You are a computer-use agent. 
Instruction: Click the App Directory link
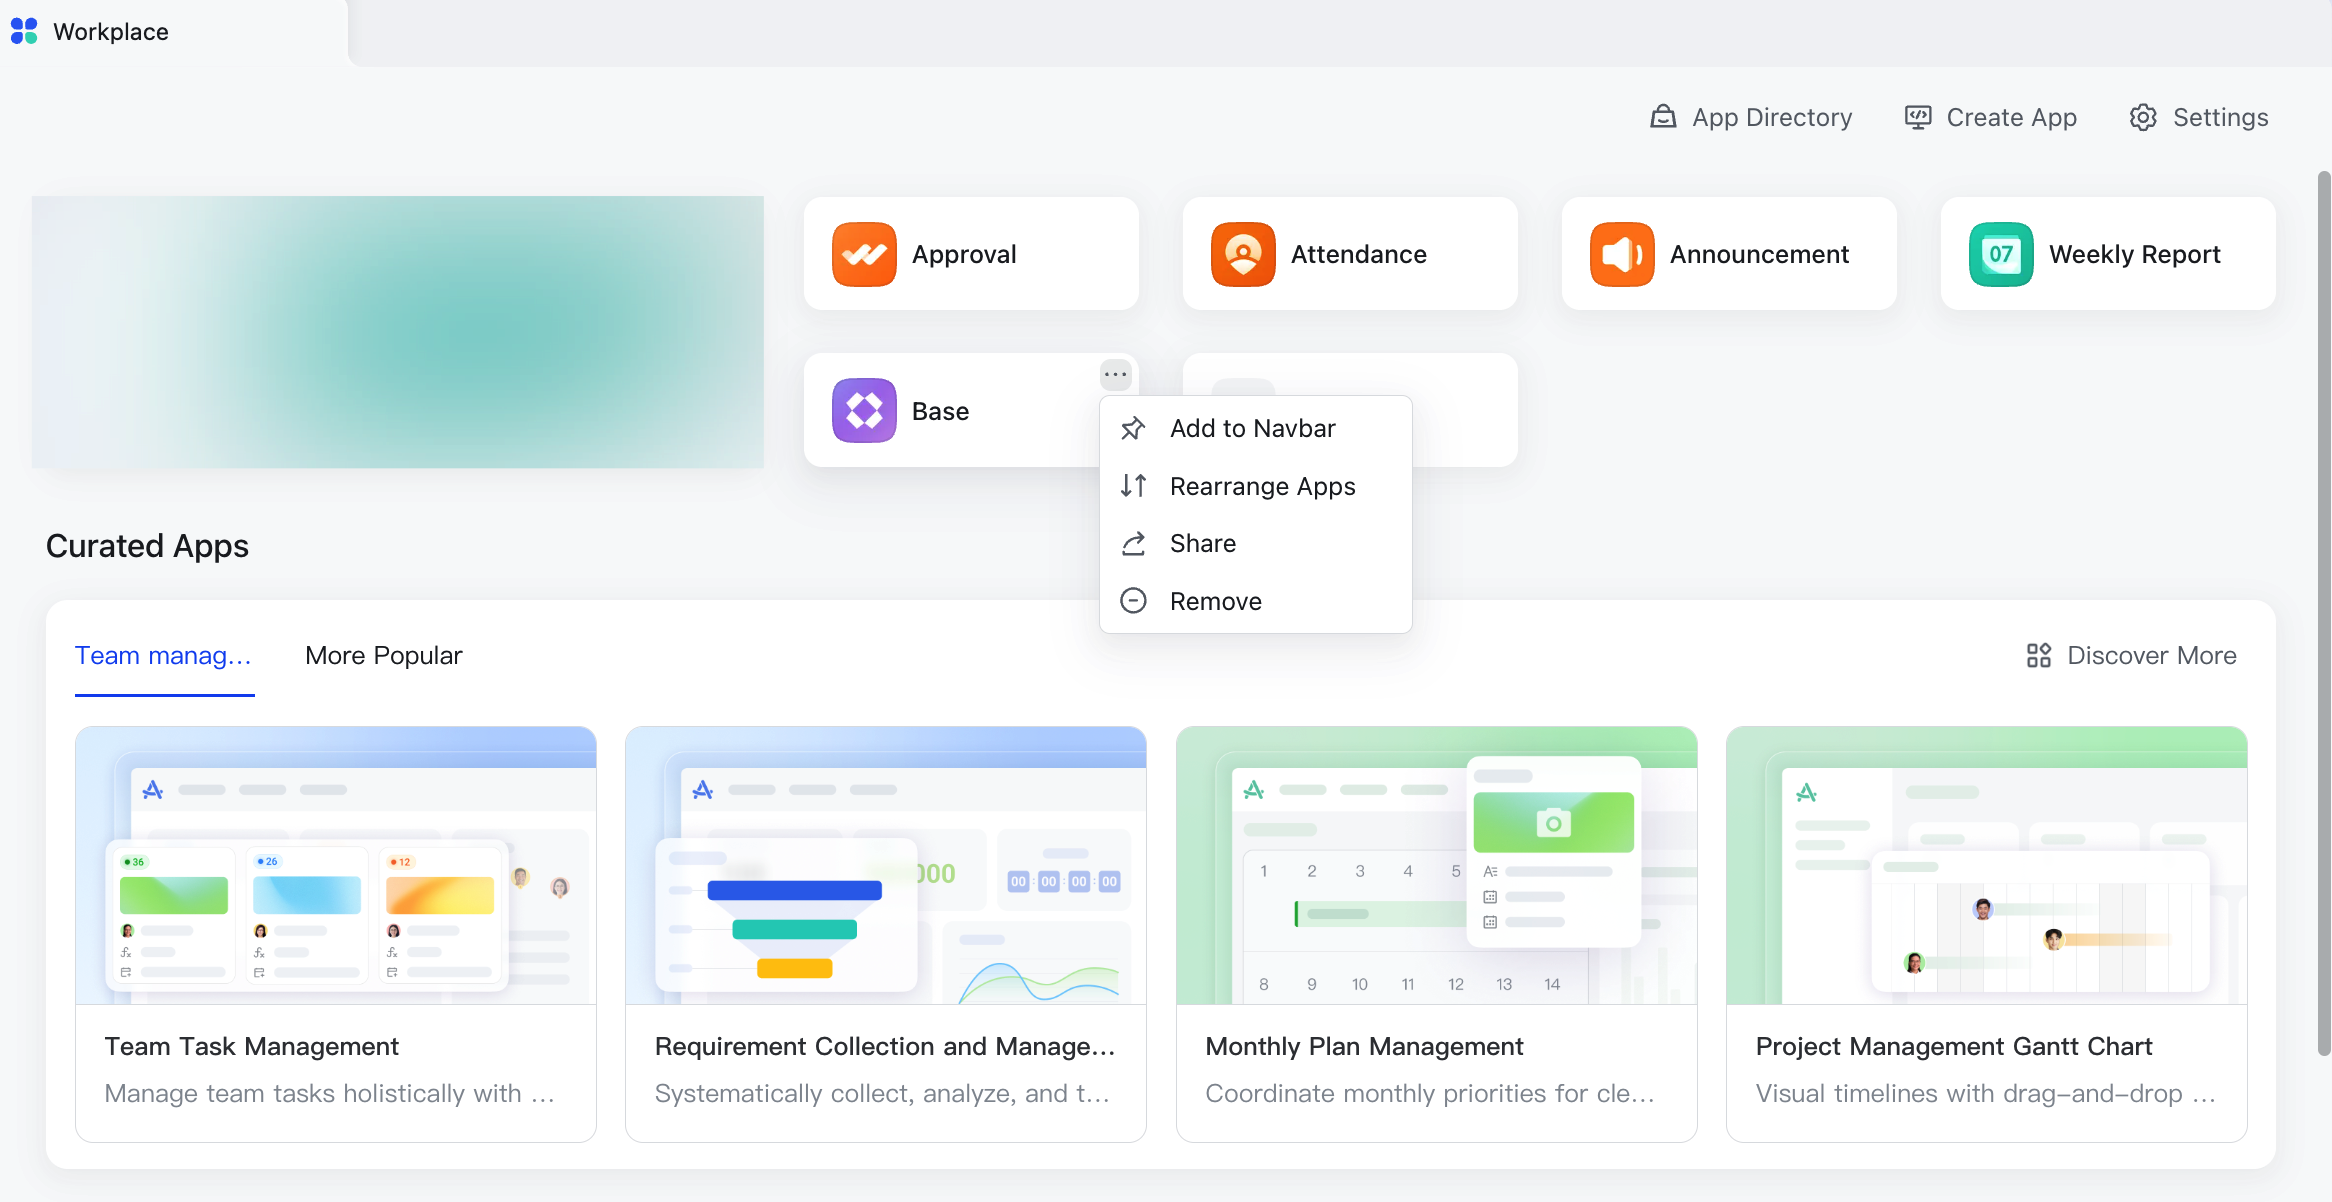click(1751, 117)
